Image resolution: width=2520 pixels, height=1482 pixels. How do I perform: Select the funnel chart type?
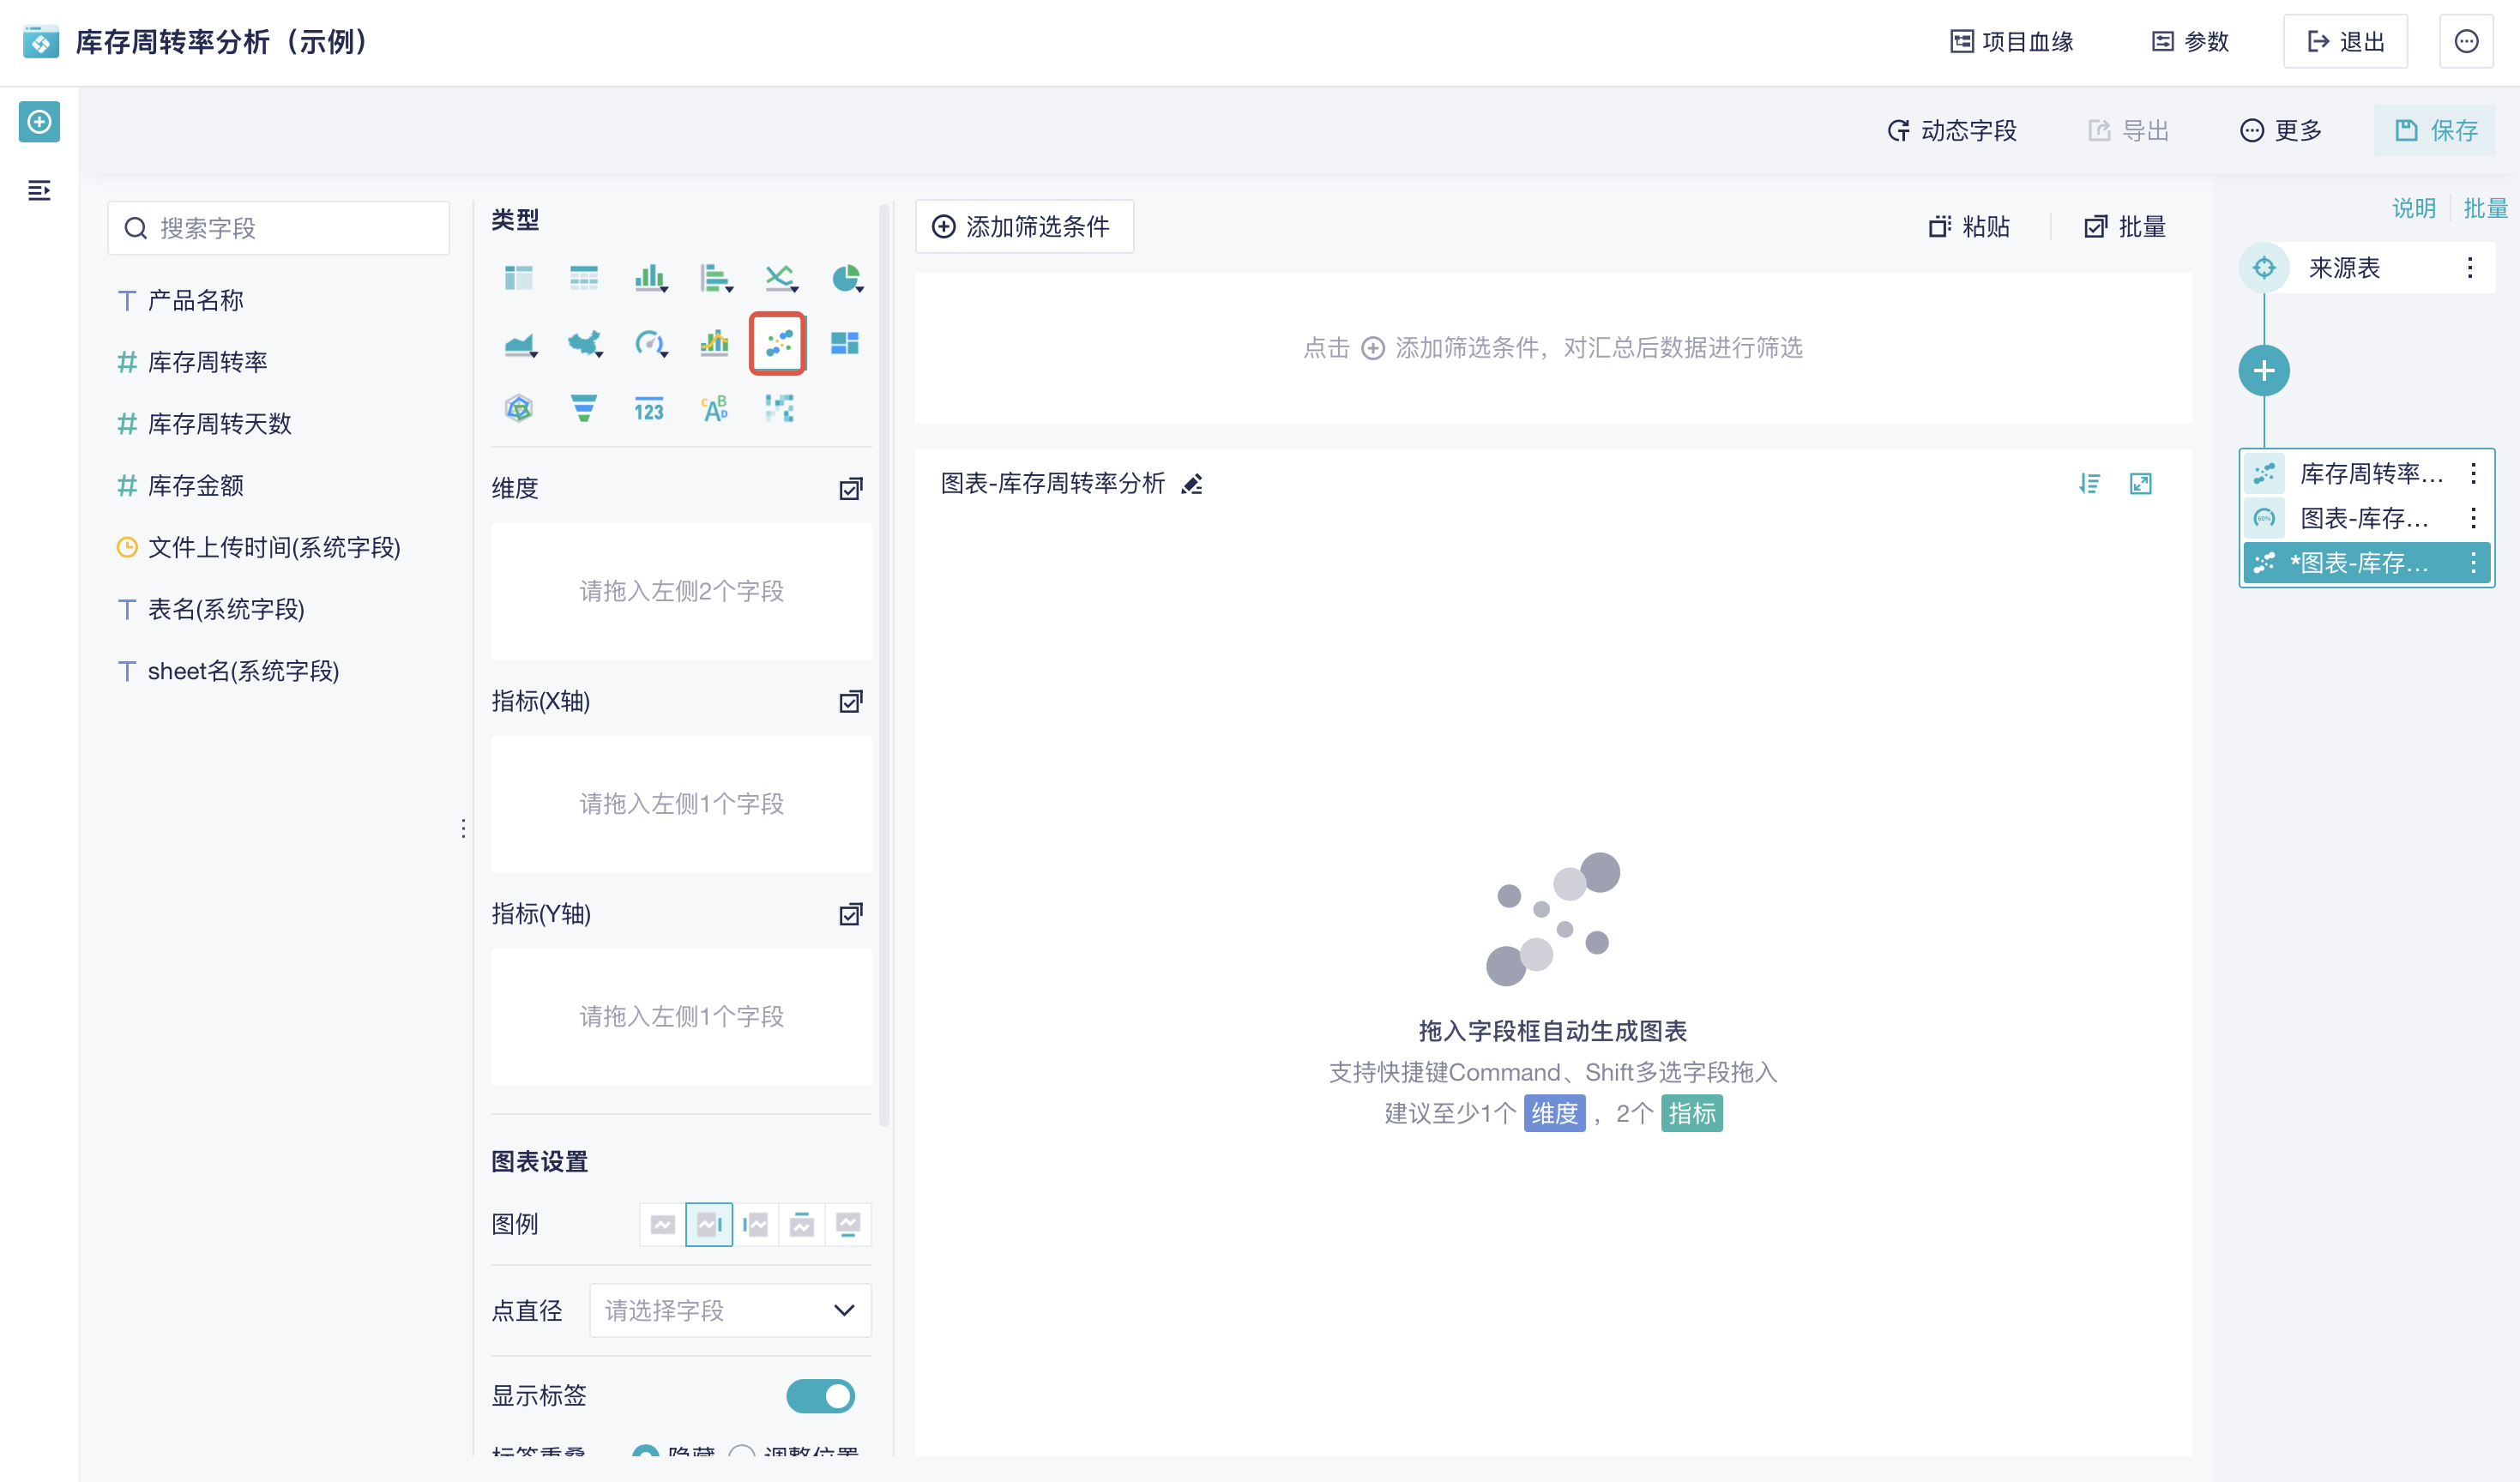(x=584, y=408)
